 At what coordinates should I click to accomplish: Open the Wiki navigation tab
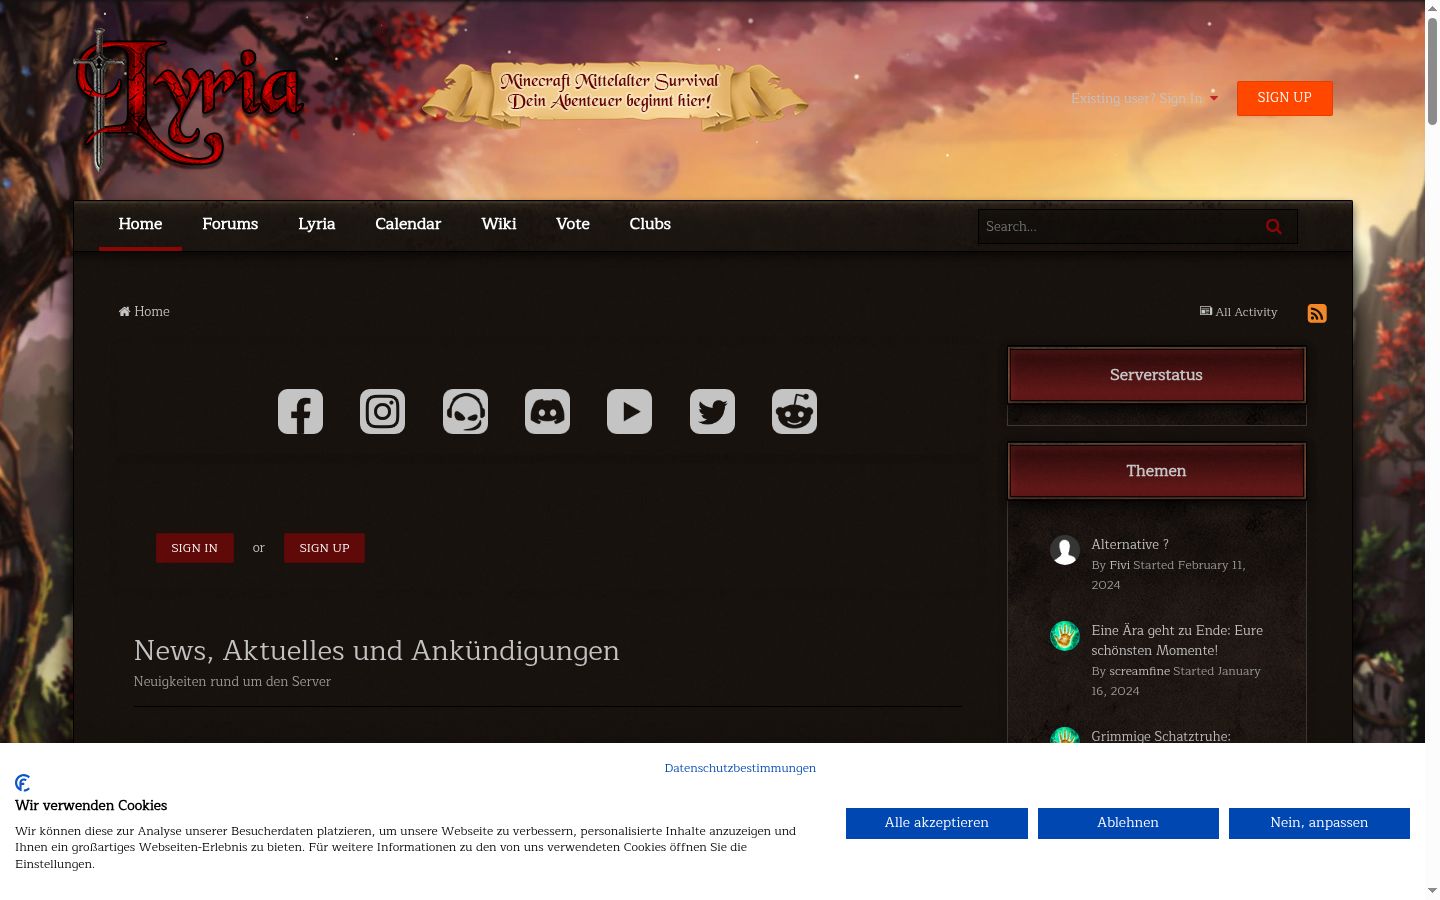click(498, 225)
